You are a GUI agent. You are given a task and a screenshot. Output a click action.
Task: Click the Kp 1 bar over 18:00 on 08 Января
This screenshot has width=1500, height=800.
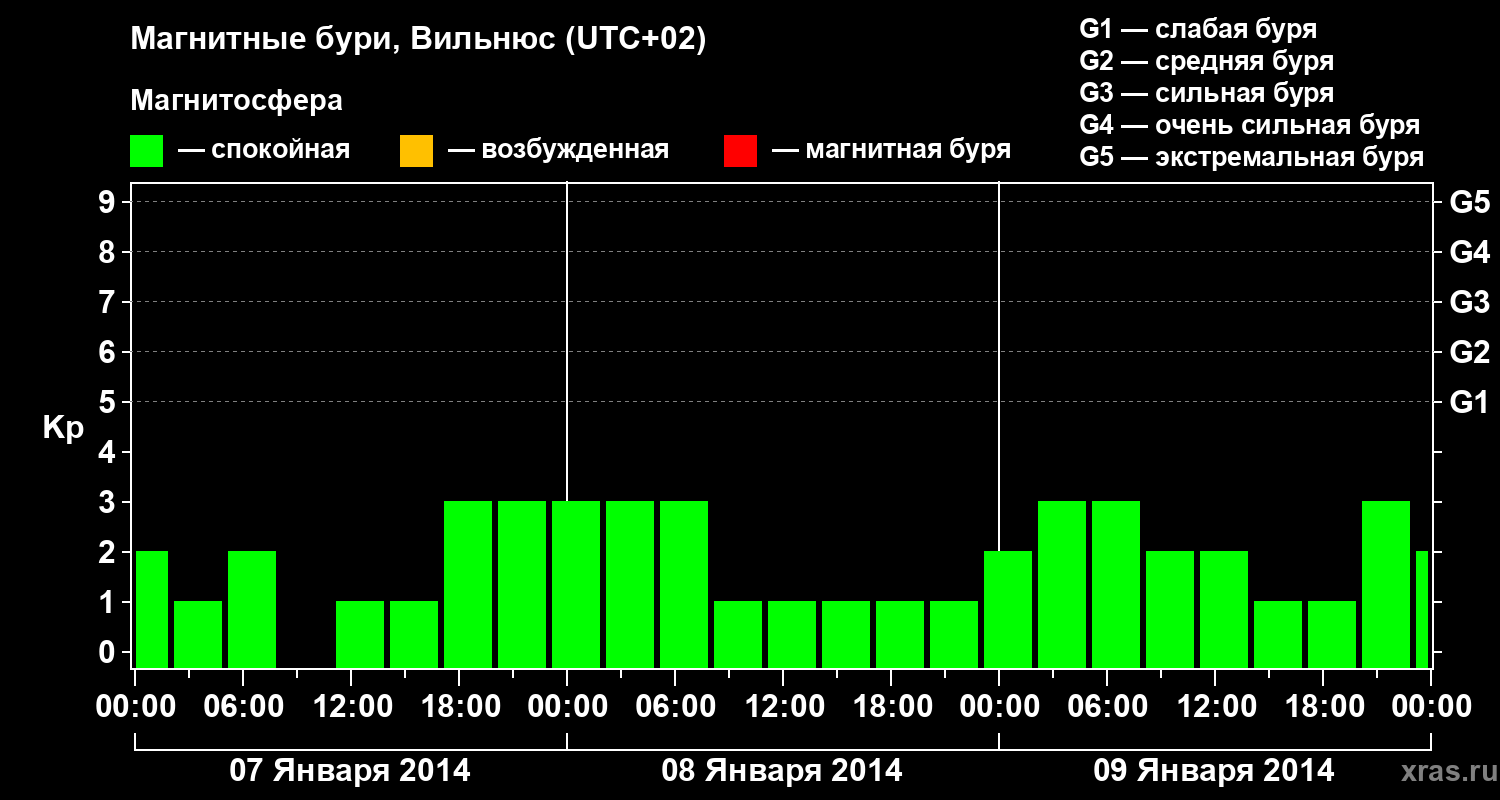click(x=900, y=634)
